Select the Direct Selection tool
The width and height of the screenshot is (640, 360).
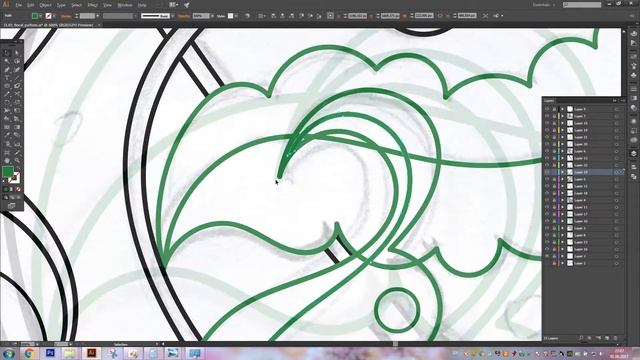tap(17, 53)
